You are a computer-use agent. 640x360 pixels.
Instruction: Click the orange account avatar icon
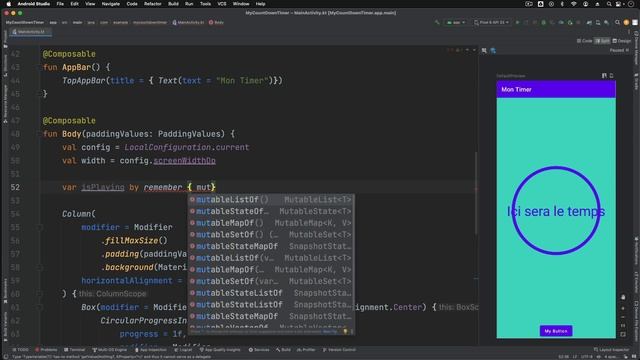[627, 22]
